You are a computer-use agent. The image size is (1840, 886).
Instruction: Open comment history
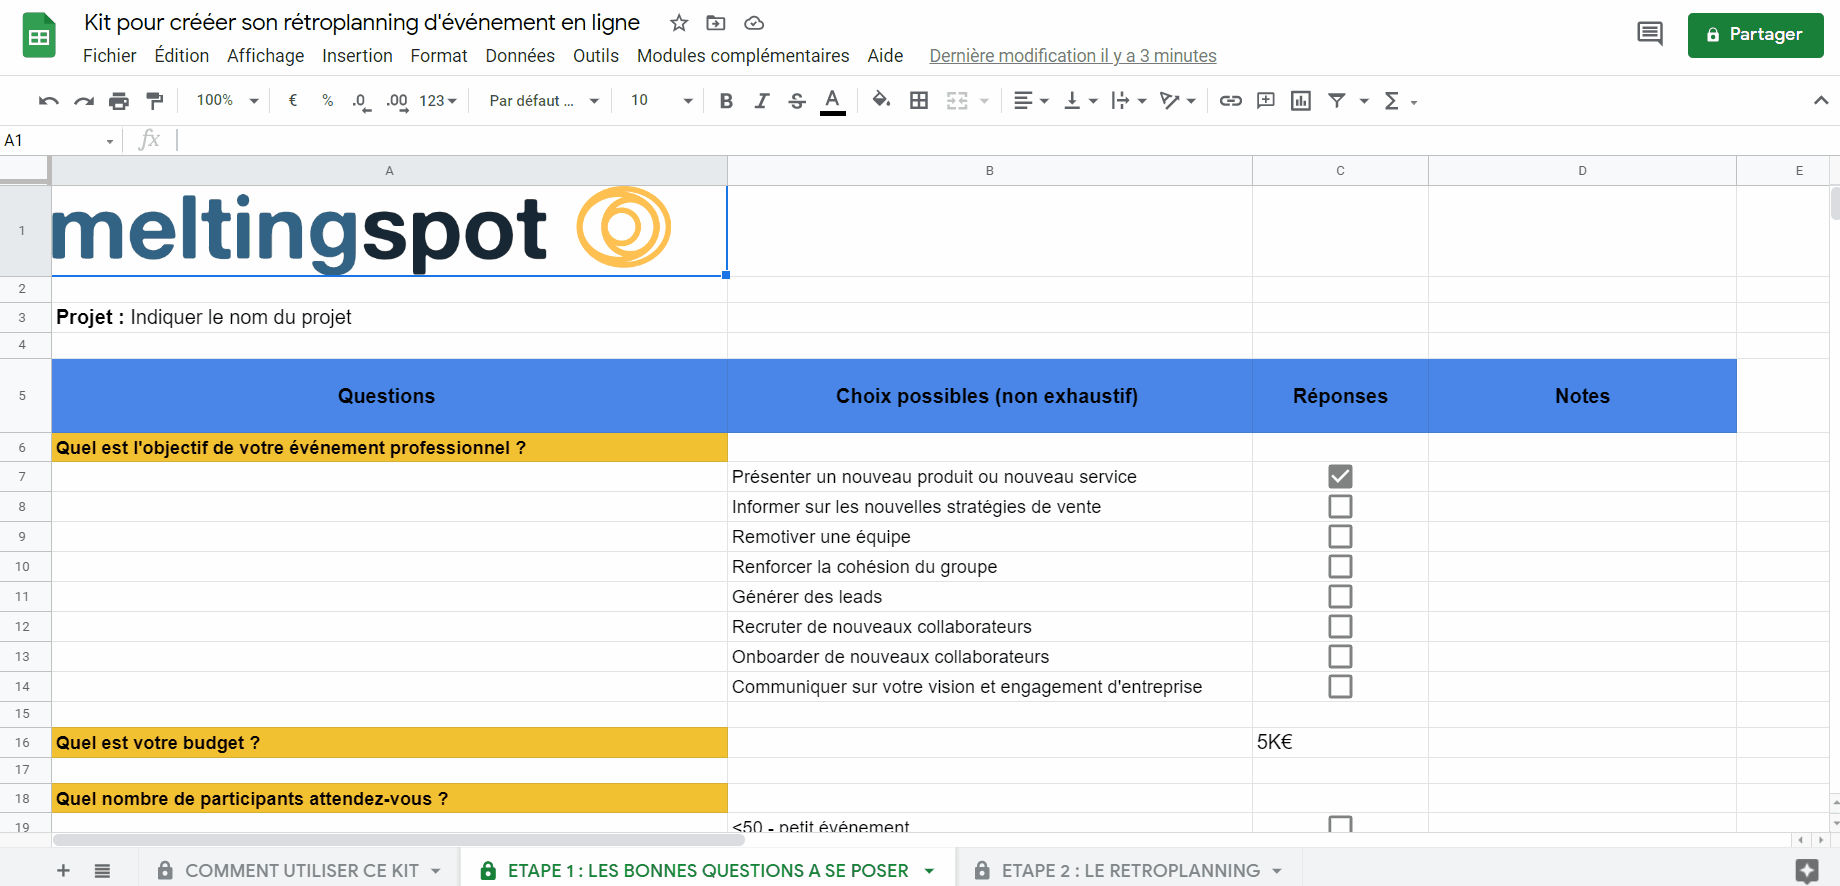pos(1650,34)
